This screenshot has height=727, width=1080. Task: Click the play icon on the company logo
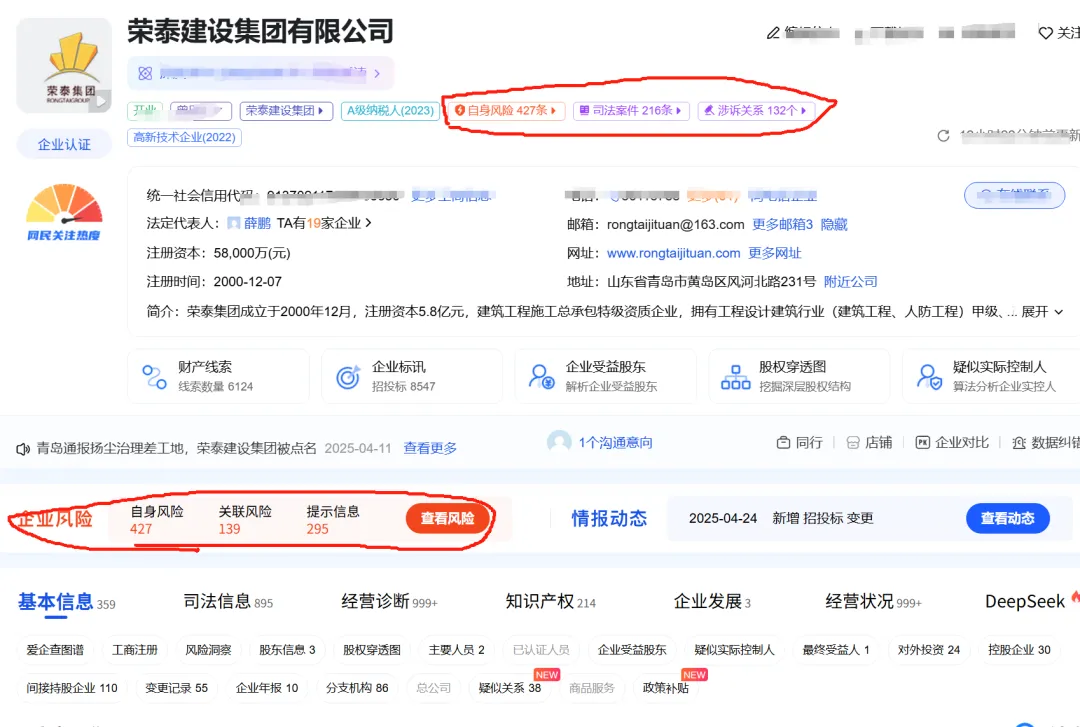101,101
